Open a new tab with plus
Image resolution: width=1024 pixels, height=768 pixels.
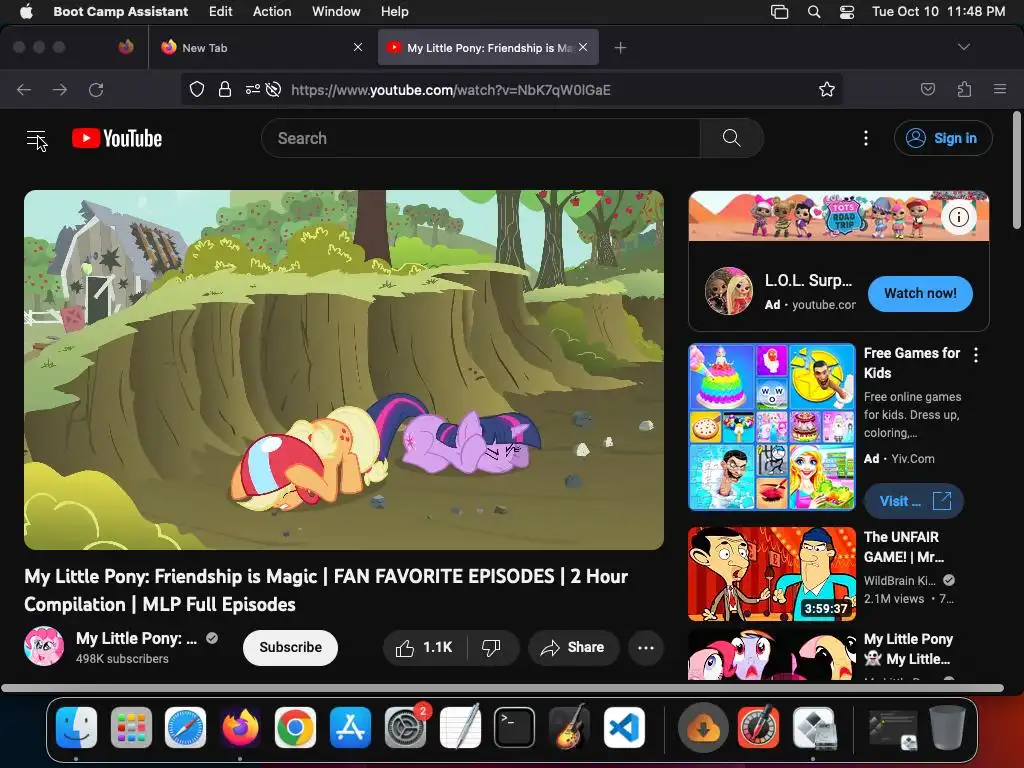tap(620, 48)
